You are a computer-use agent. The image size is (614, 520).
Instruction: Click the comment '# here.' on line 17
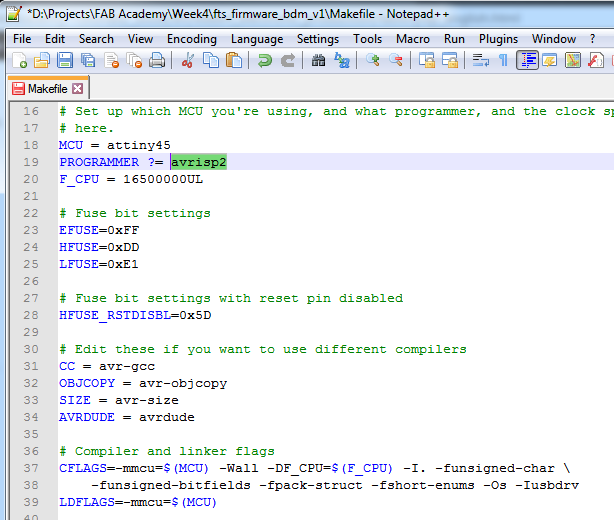86,128
